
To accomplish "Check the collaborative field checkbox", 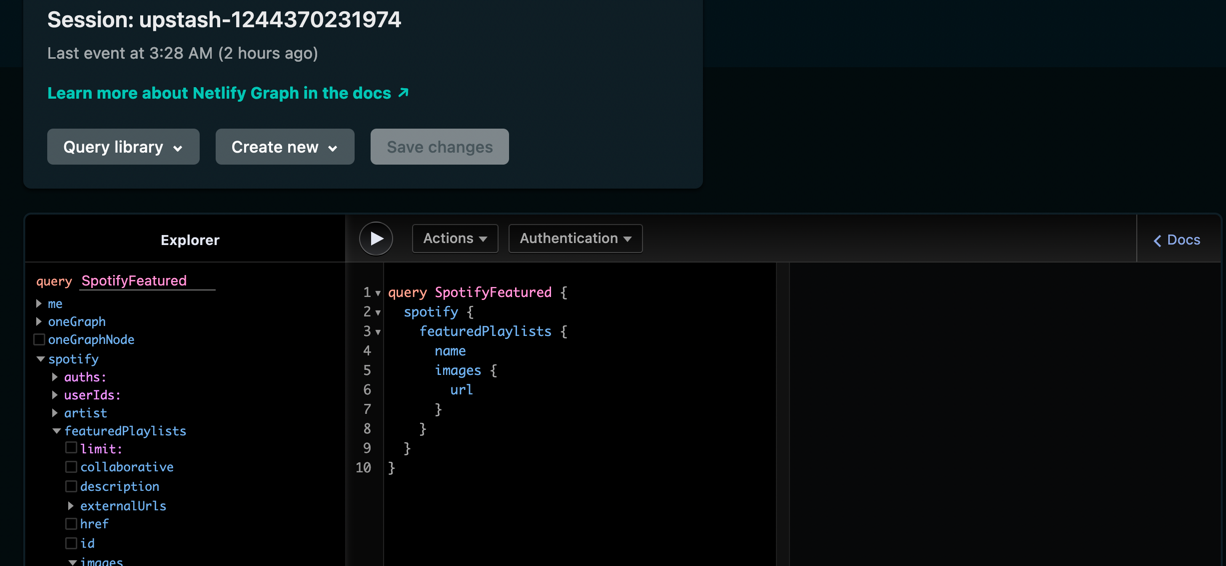I will [x=71, y=467].
